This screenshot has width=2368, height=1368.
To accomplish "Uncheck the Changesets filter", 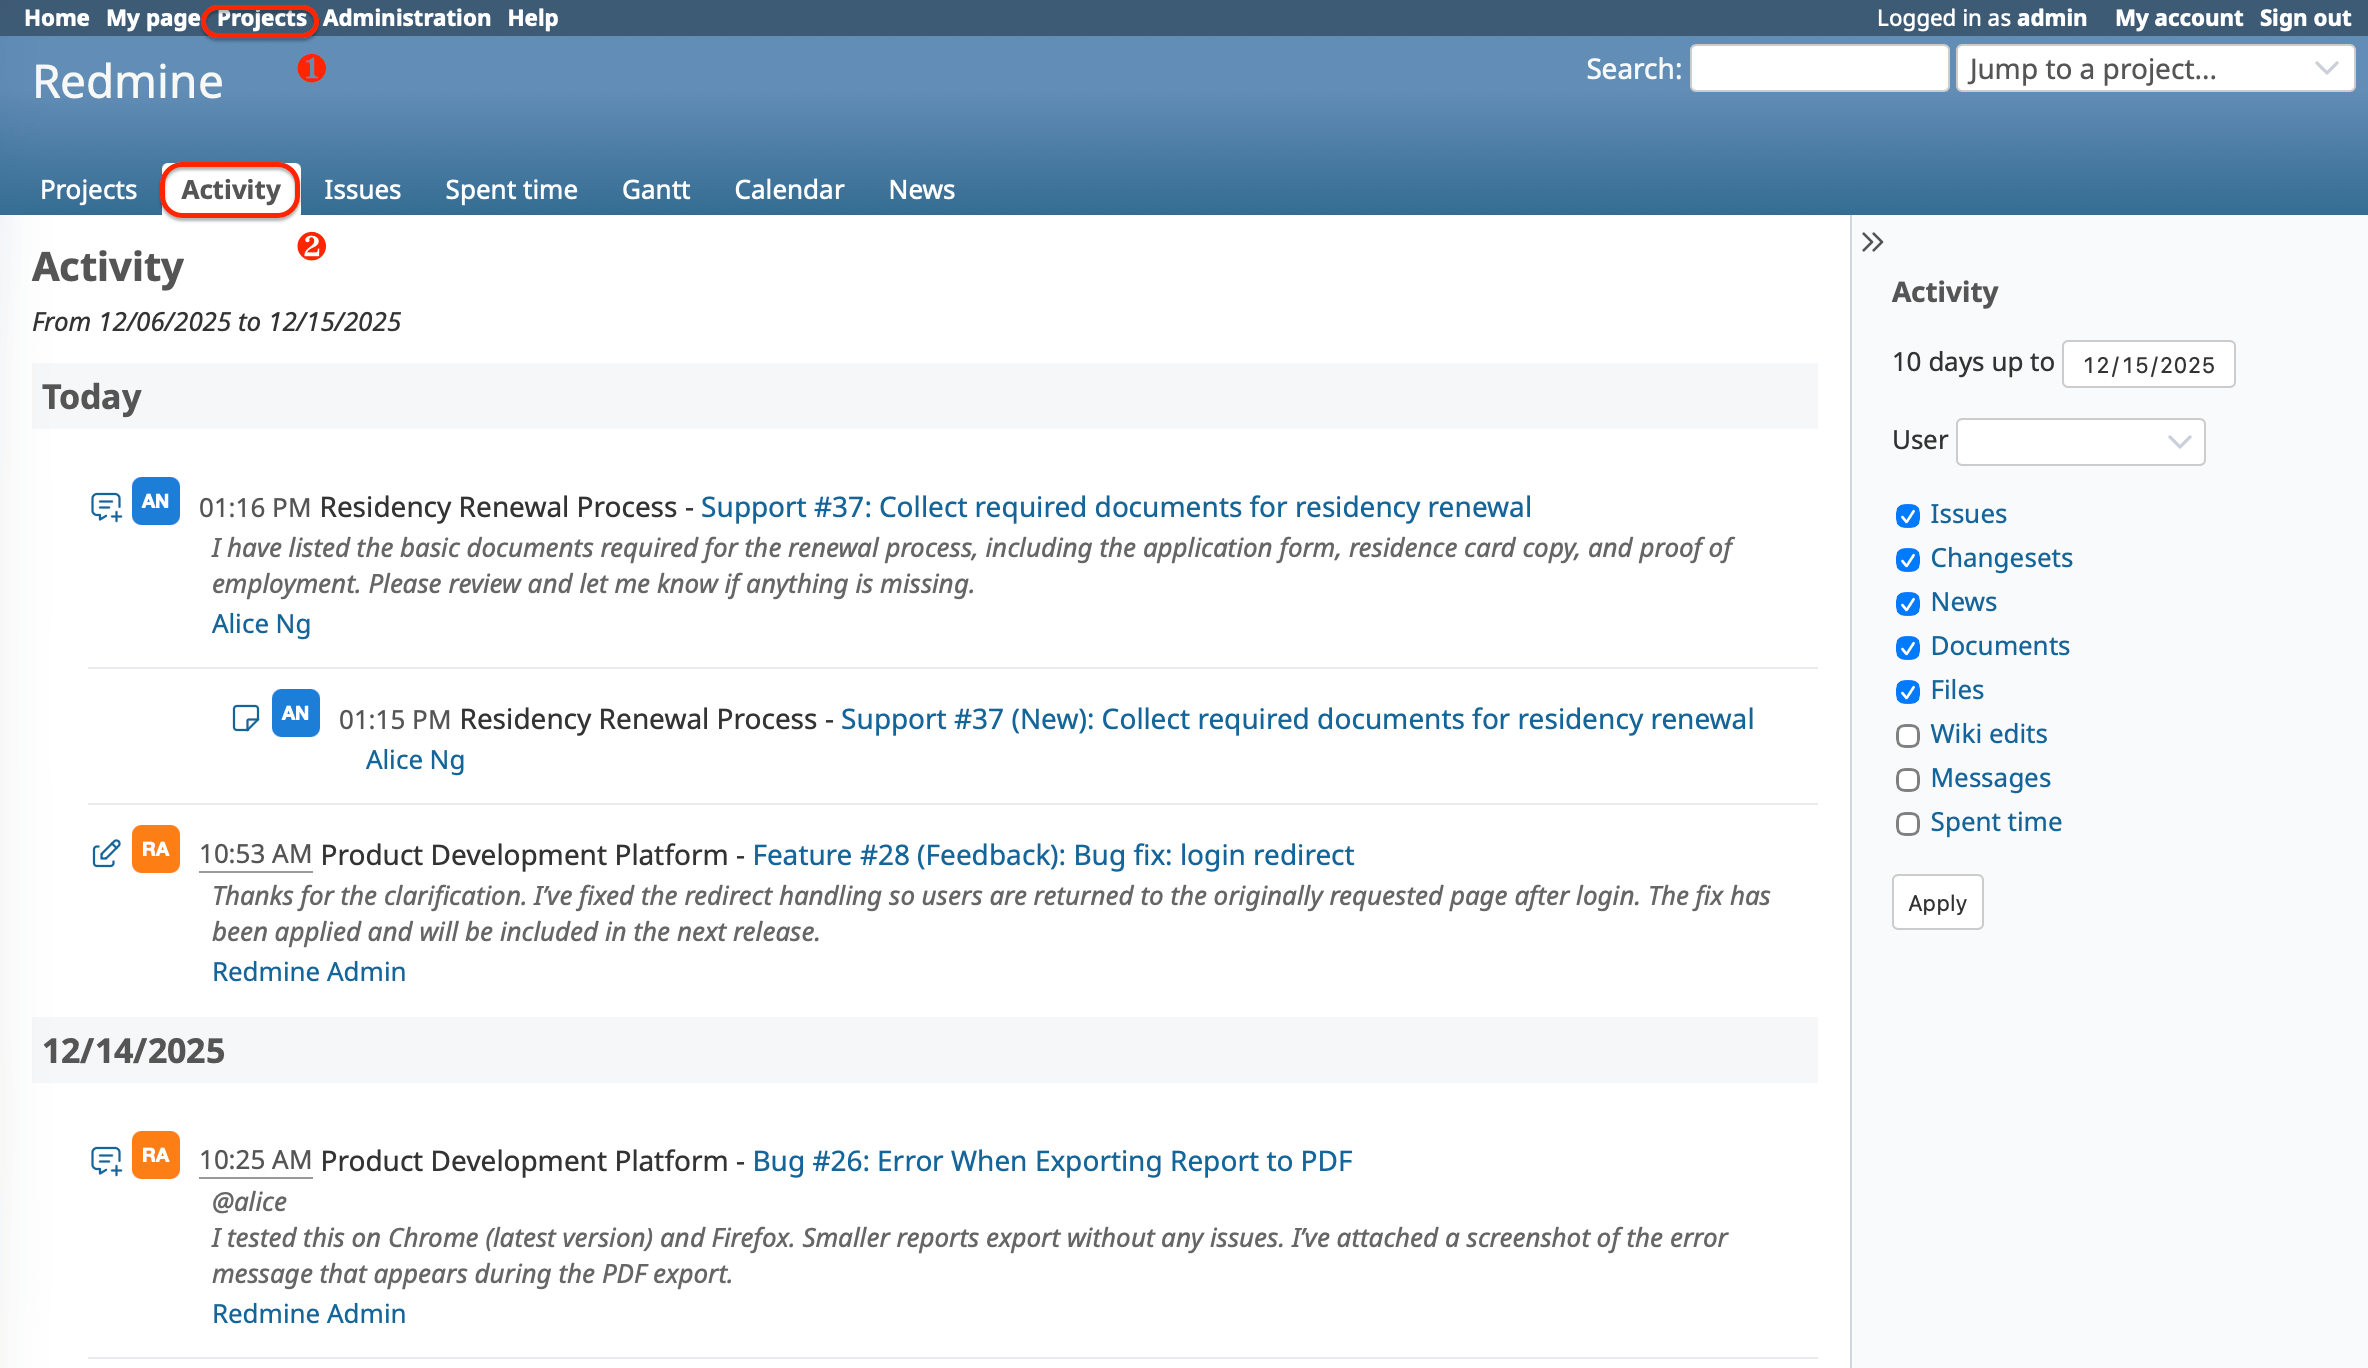I will pyautogui.click(x=1908, y=560).
